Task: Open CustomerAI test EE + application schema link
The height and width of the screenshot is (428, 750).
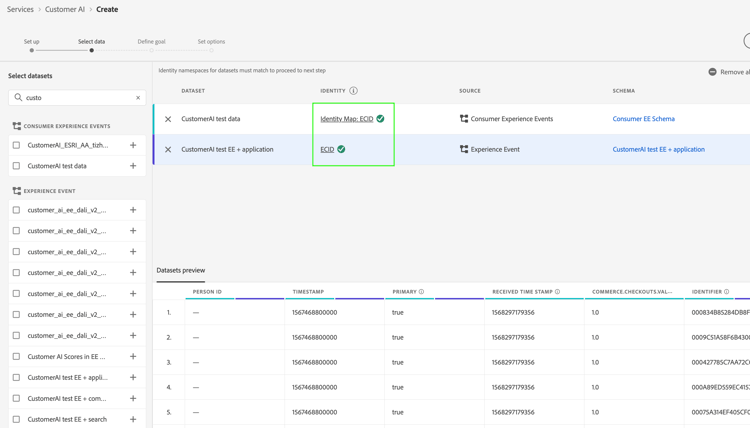Action: pyautogui.click(x=658, y=150)
